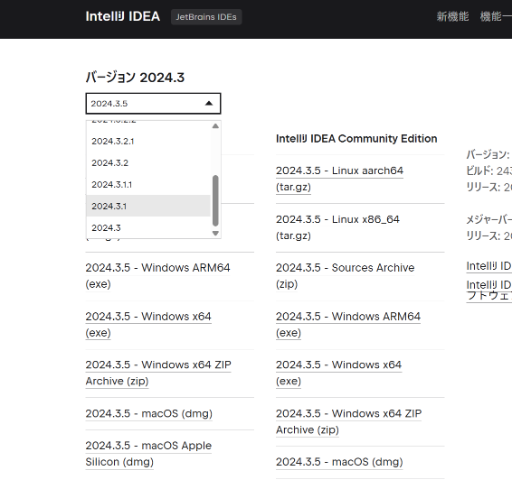
Task: Open the 新機能 navigation menu item
Action: click(x=453, y=16)
